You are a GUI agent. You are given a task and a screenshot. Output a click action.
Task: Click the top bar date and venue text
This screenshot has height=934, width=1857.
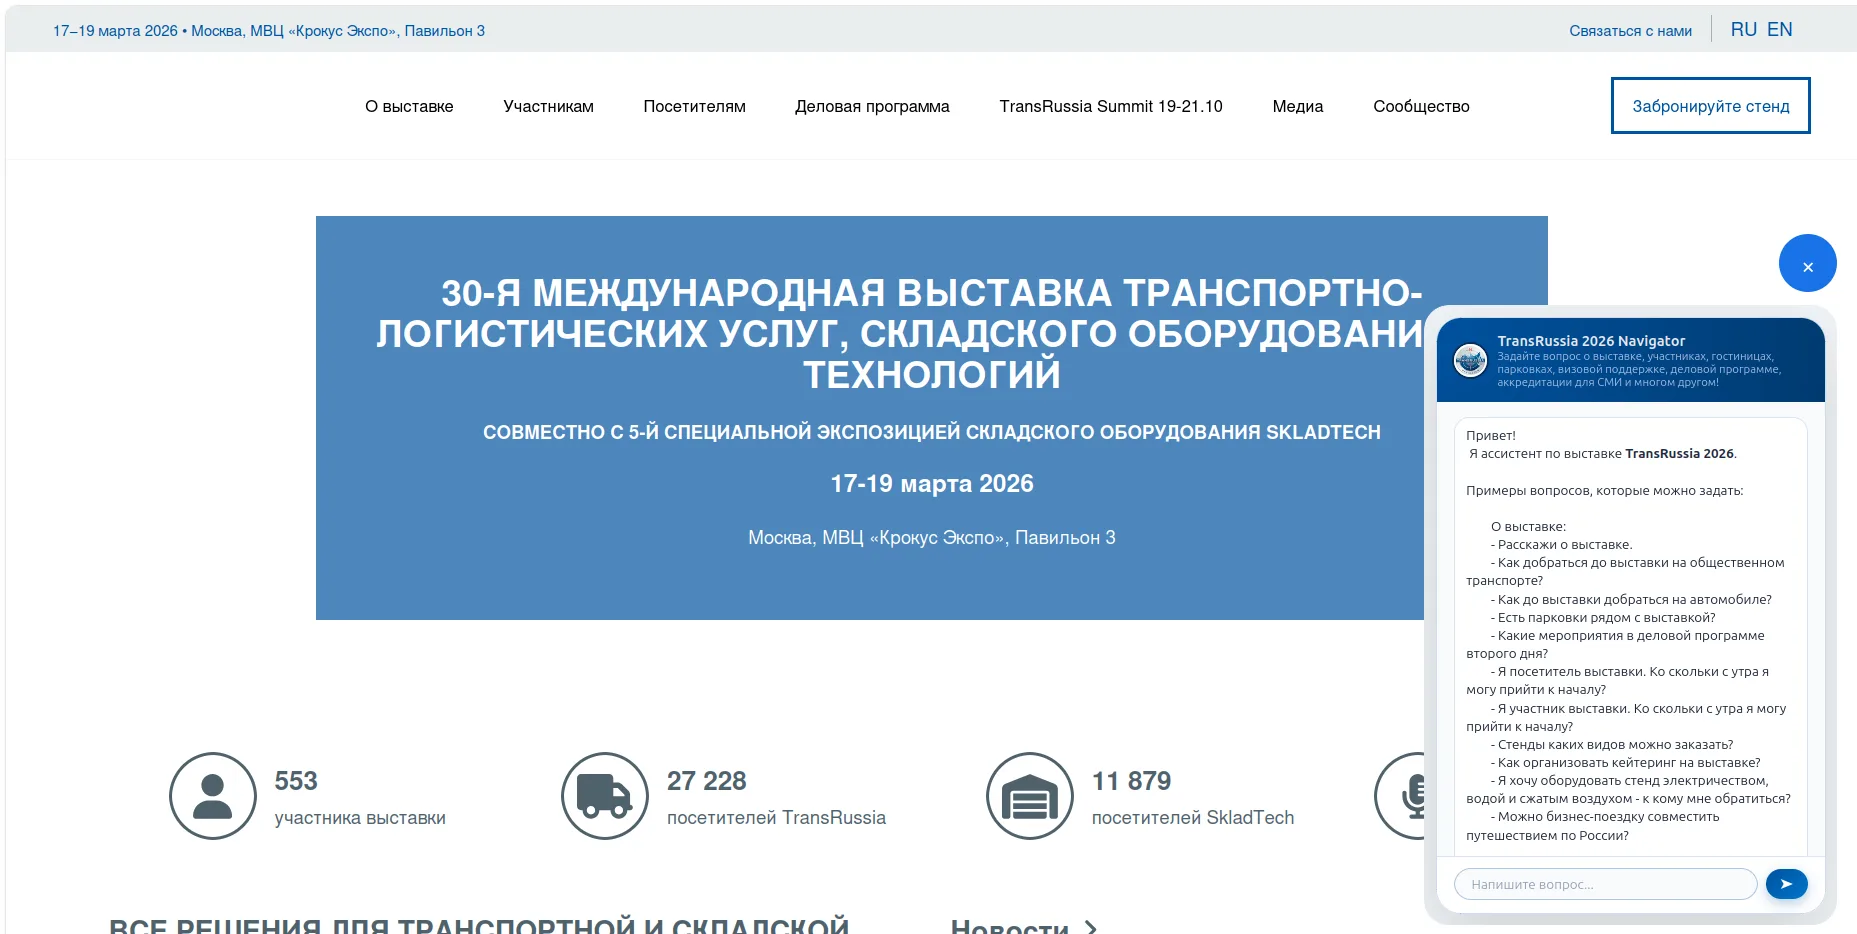[x=269, y=31]
